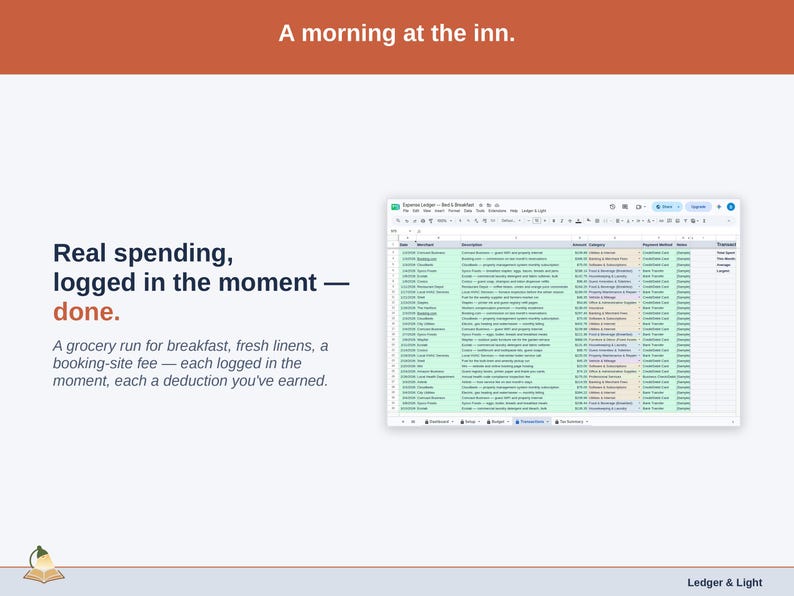Open the Ledger & Light menu
The height and width of the screenshot is (596, 794).
pyautogui.click(x=534, y=211)
